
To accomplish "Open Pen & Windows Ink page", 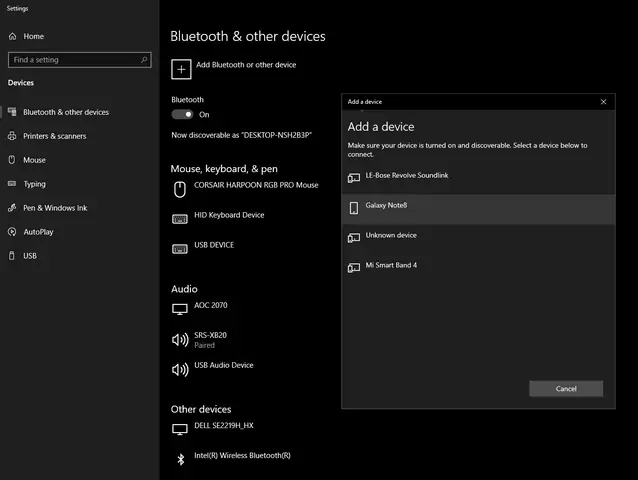I will coord(55,208).
